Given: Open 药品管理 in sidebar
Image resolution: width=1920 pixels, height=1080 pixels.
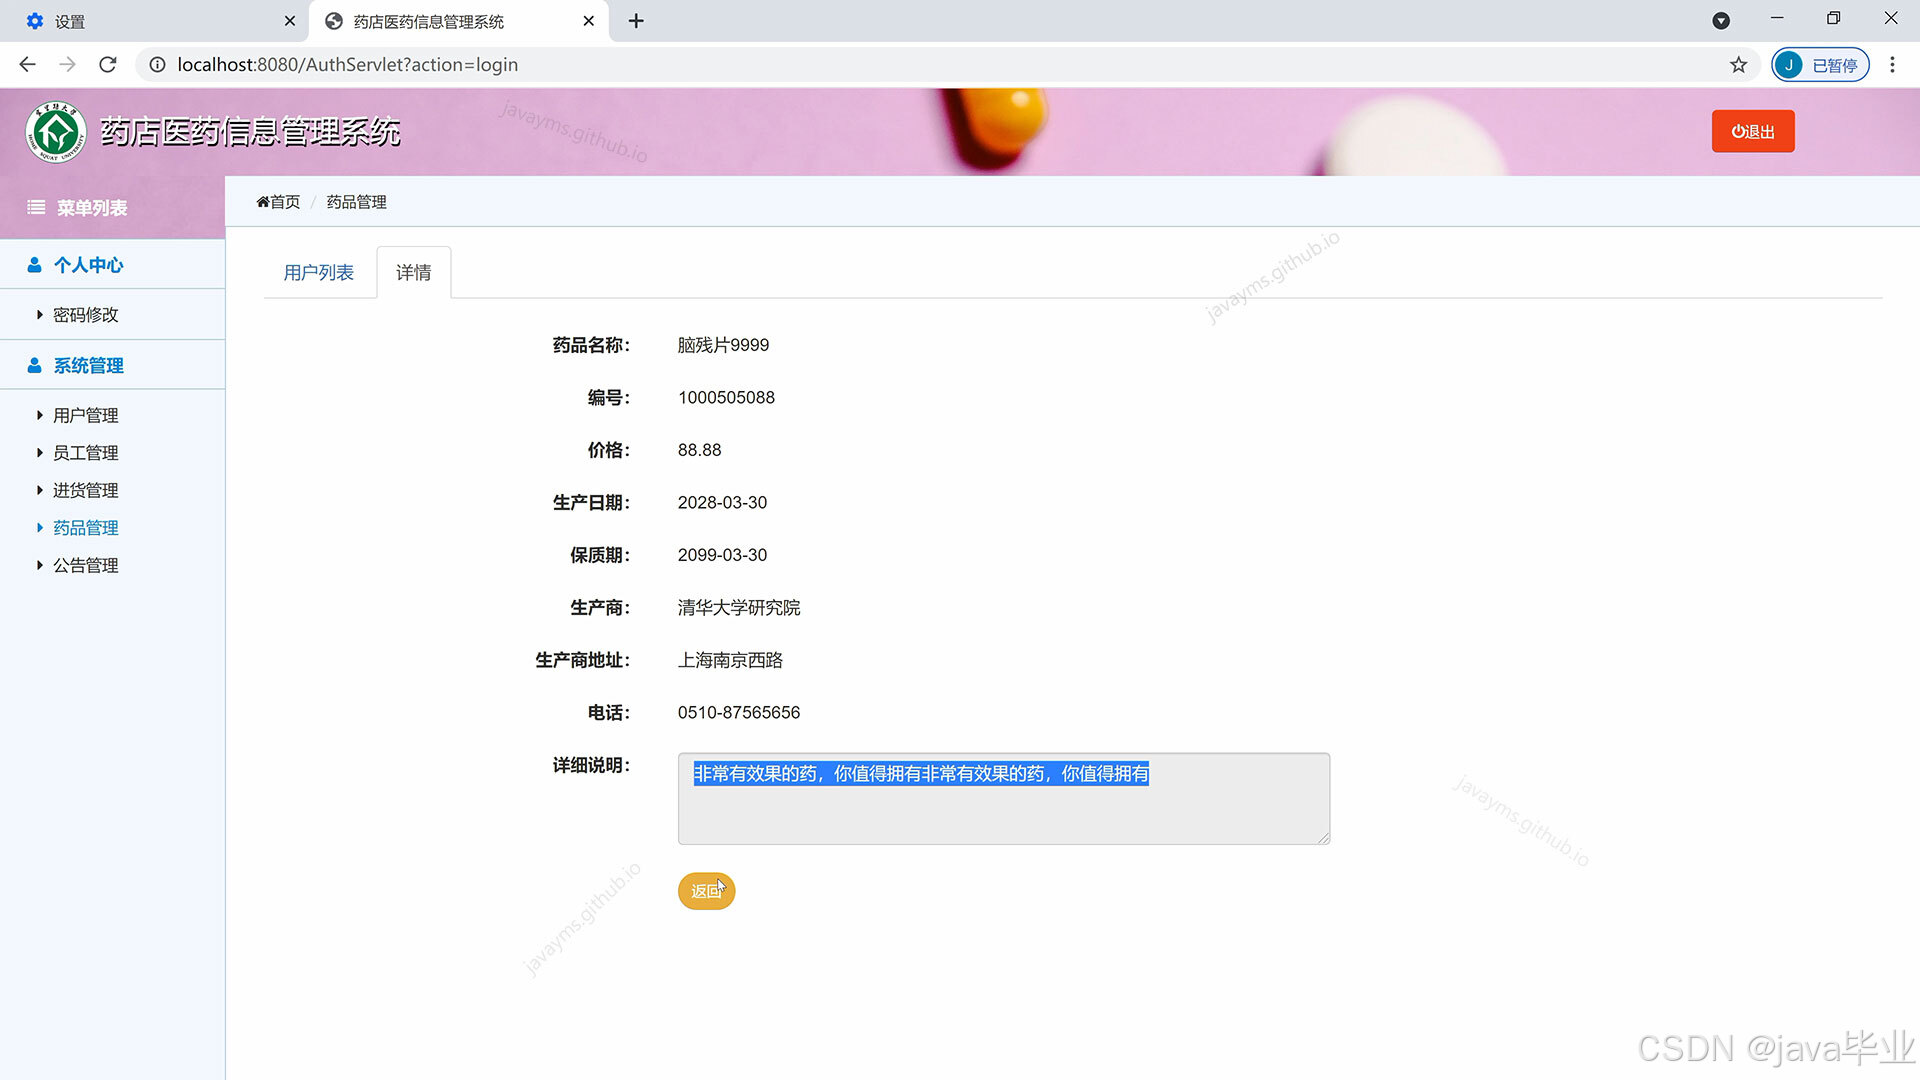Looking at the screenshot, I should coord(85,528).
